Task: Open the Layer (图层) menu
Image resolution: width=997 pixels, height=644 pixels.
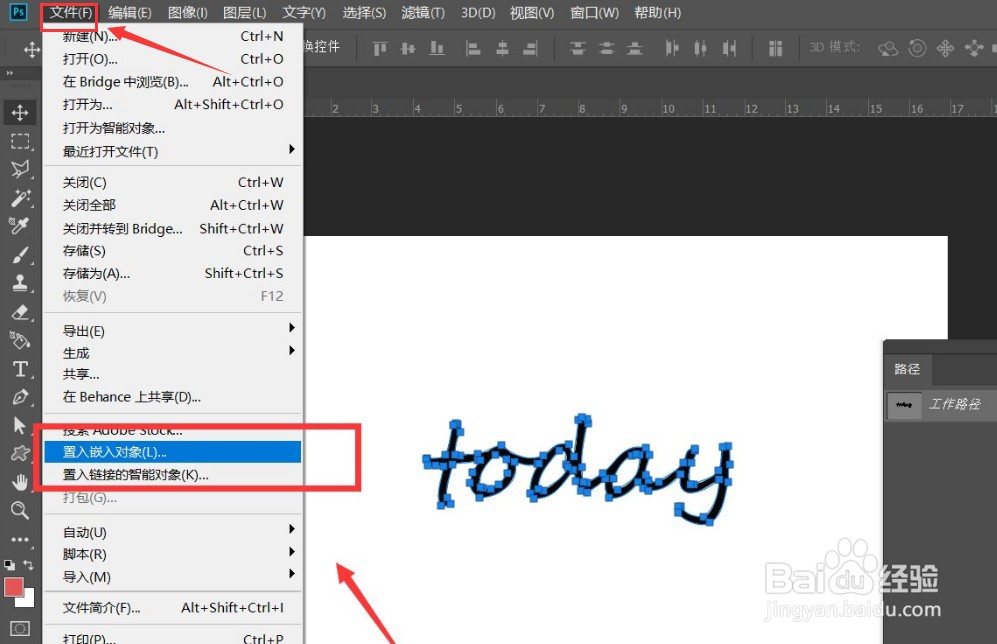Action: [245, 13]
